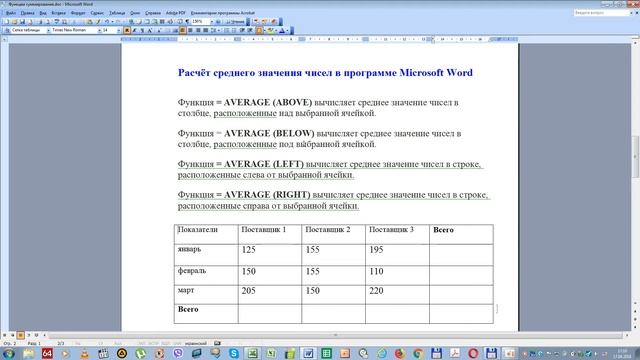Open the Сервис menu
The height and width of the screenshot is (360, 640).
click(97, 13)
